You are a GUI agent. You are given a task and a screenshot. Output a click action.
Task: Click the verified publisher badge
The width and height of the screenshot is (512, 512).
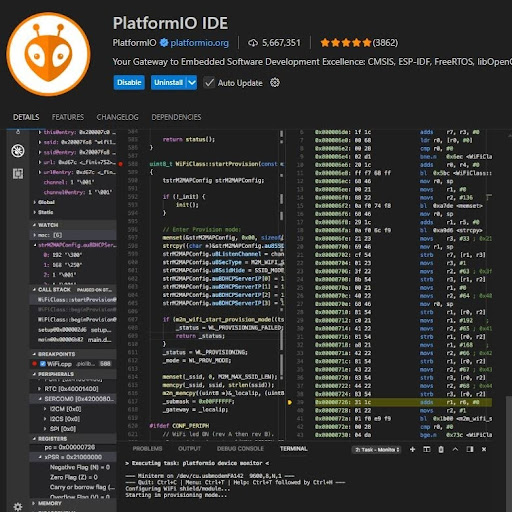click(x=164, y=43)
